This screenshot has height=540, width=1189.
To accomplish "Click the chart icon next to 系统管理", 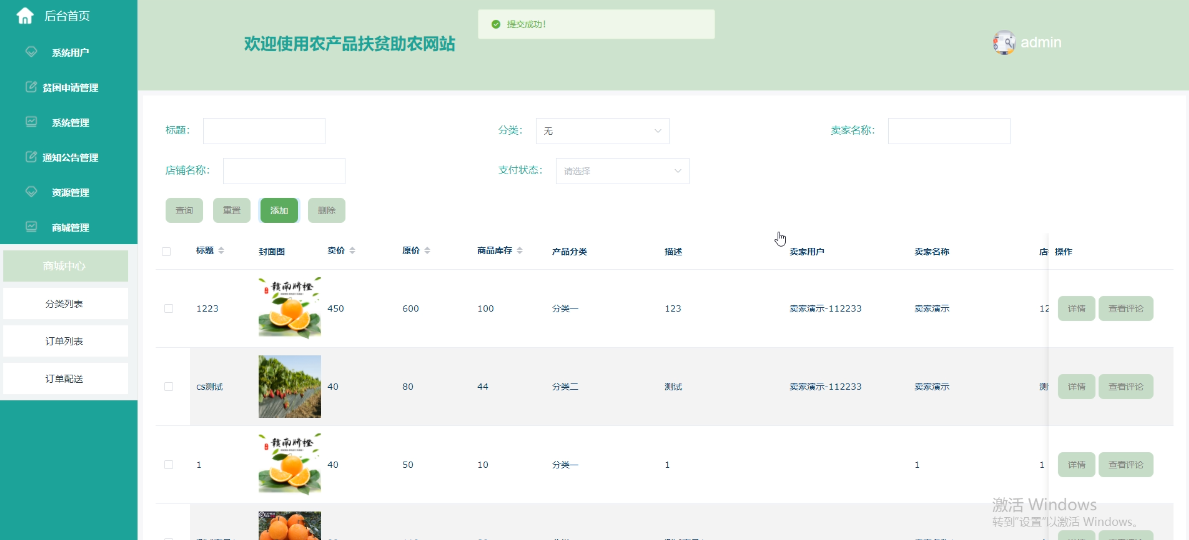I will (x=31, y=121).
